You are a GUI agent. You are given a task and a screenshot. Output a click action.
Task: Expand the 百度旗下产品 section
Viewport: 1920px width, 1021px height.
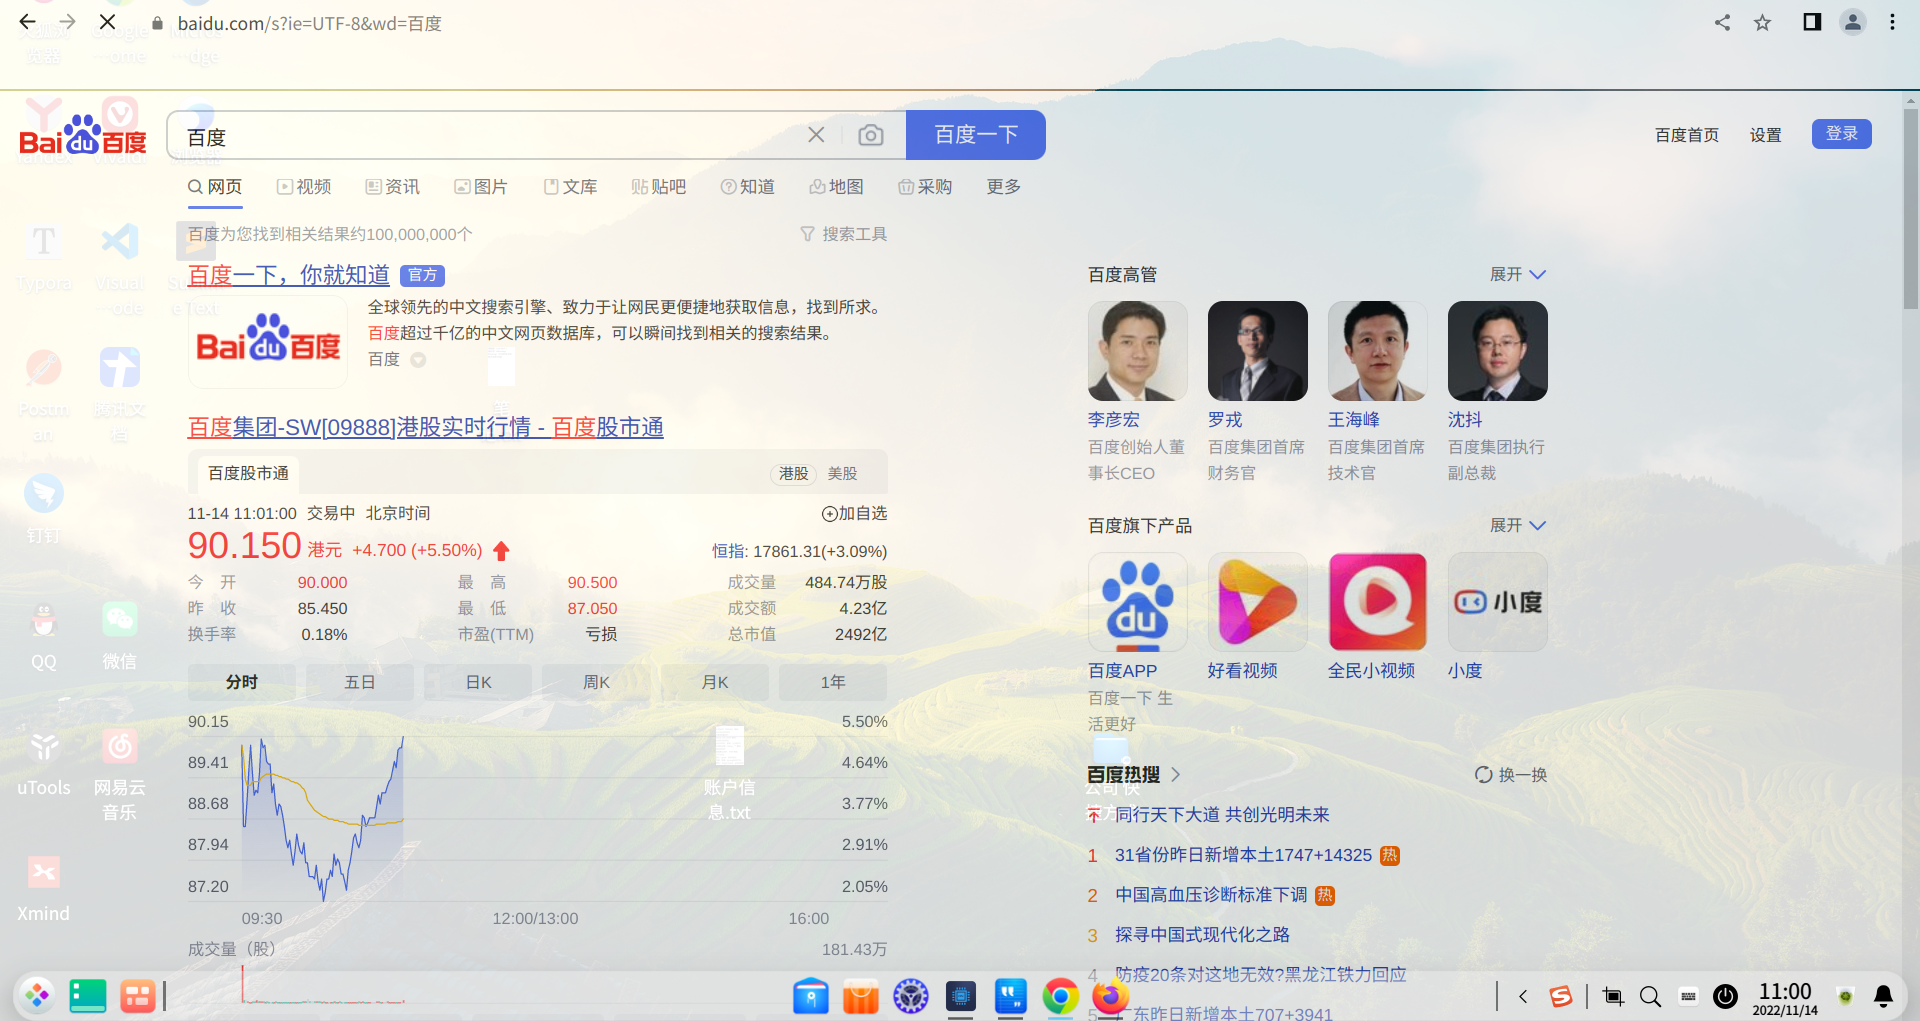[x=1518, y=526]
